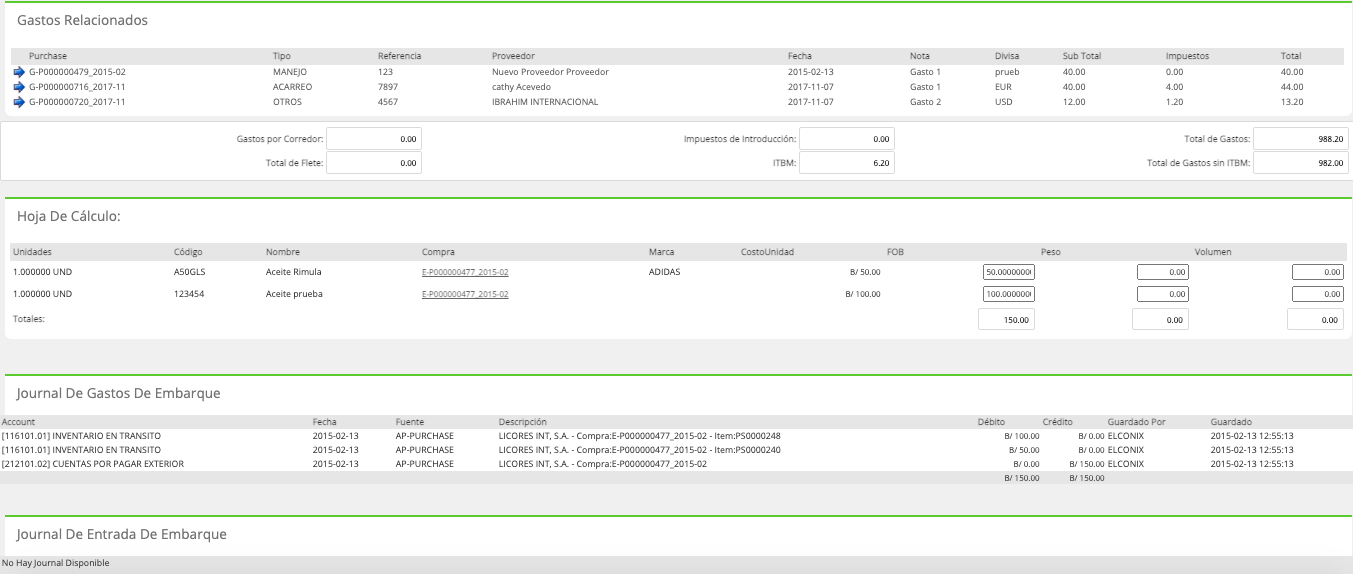Click the FOB totals field 150.00

(x=1007, y=320)
